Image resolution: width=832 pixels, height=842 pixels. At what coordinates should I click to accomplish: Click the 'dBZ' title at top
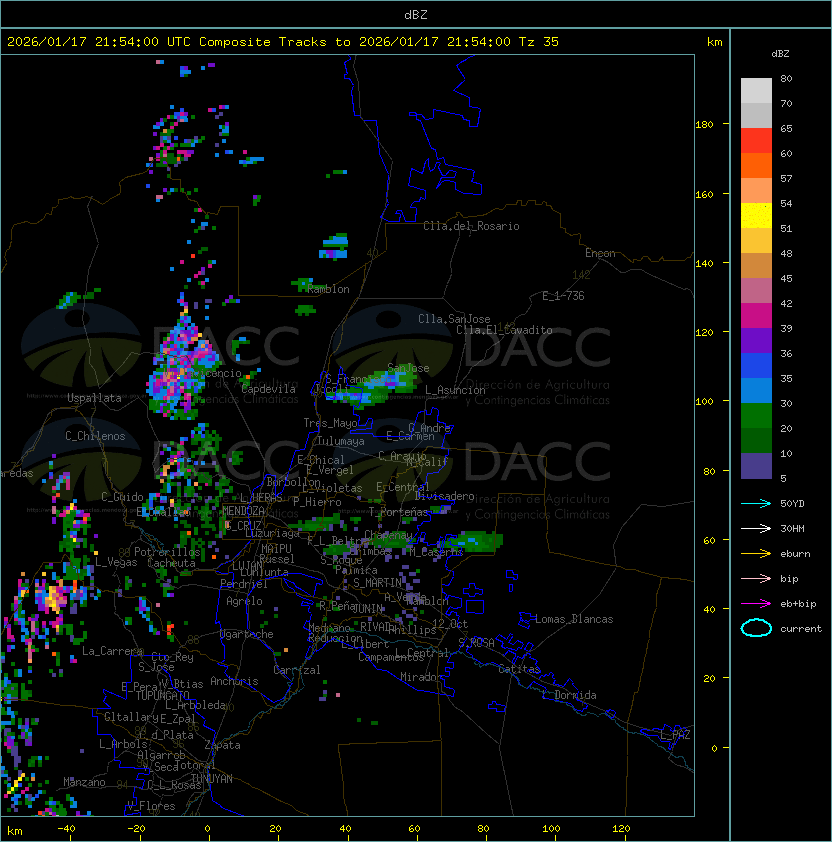pyautogui.click(x=416, y=15)
